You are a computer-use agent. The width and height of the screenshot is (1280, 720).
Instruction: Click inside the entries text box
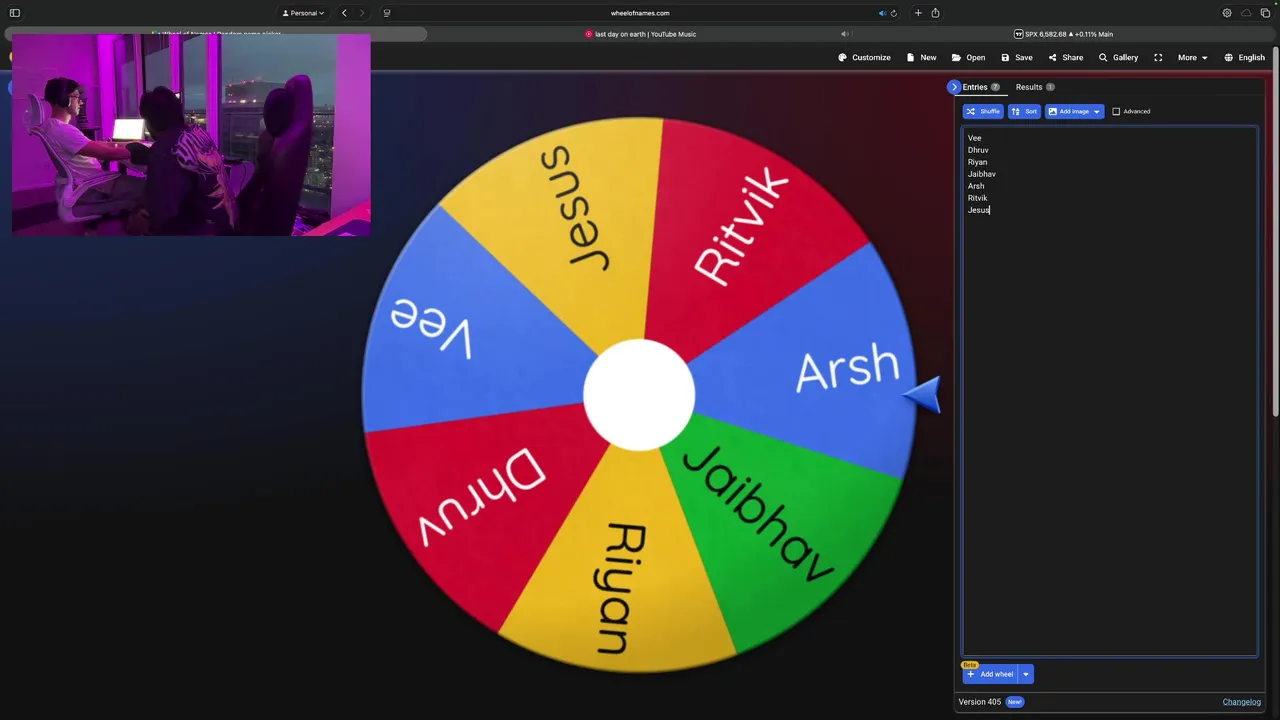pyautogui.click(x=1110, y=391)
